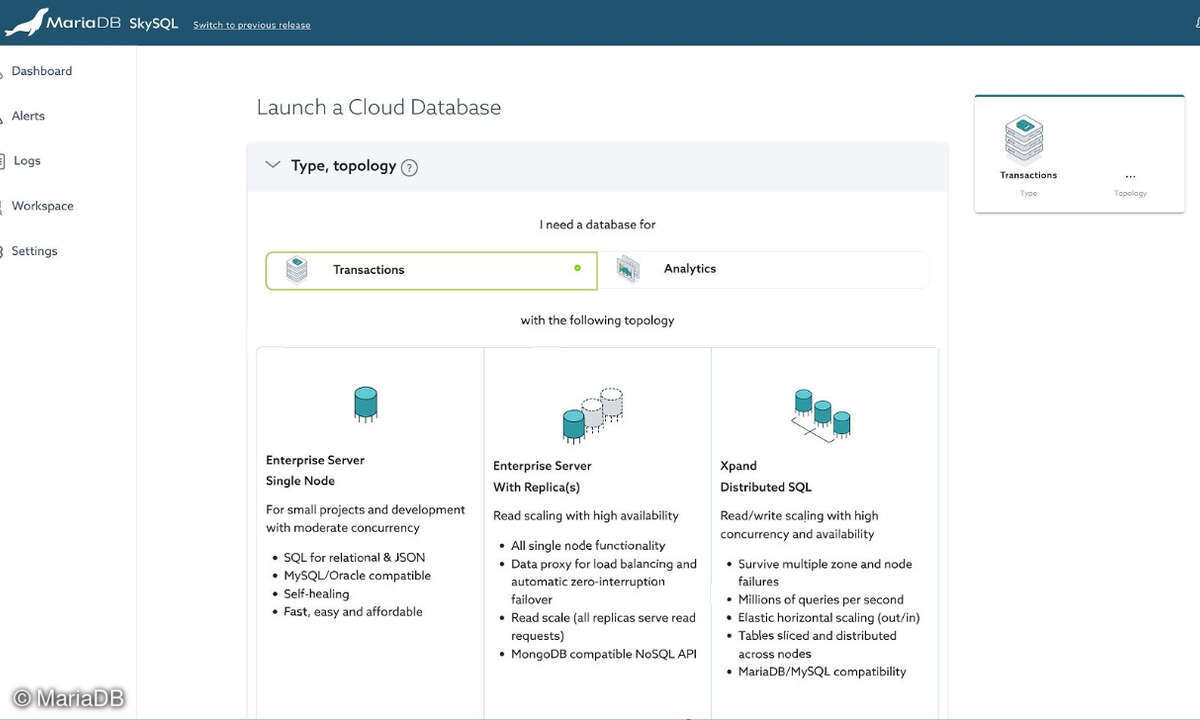Select Enterprise Server Single Node topology

coord(370,532)
